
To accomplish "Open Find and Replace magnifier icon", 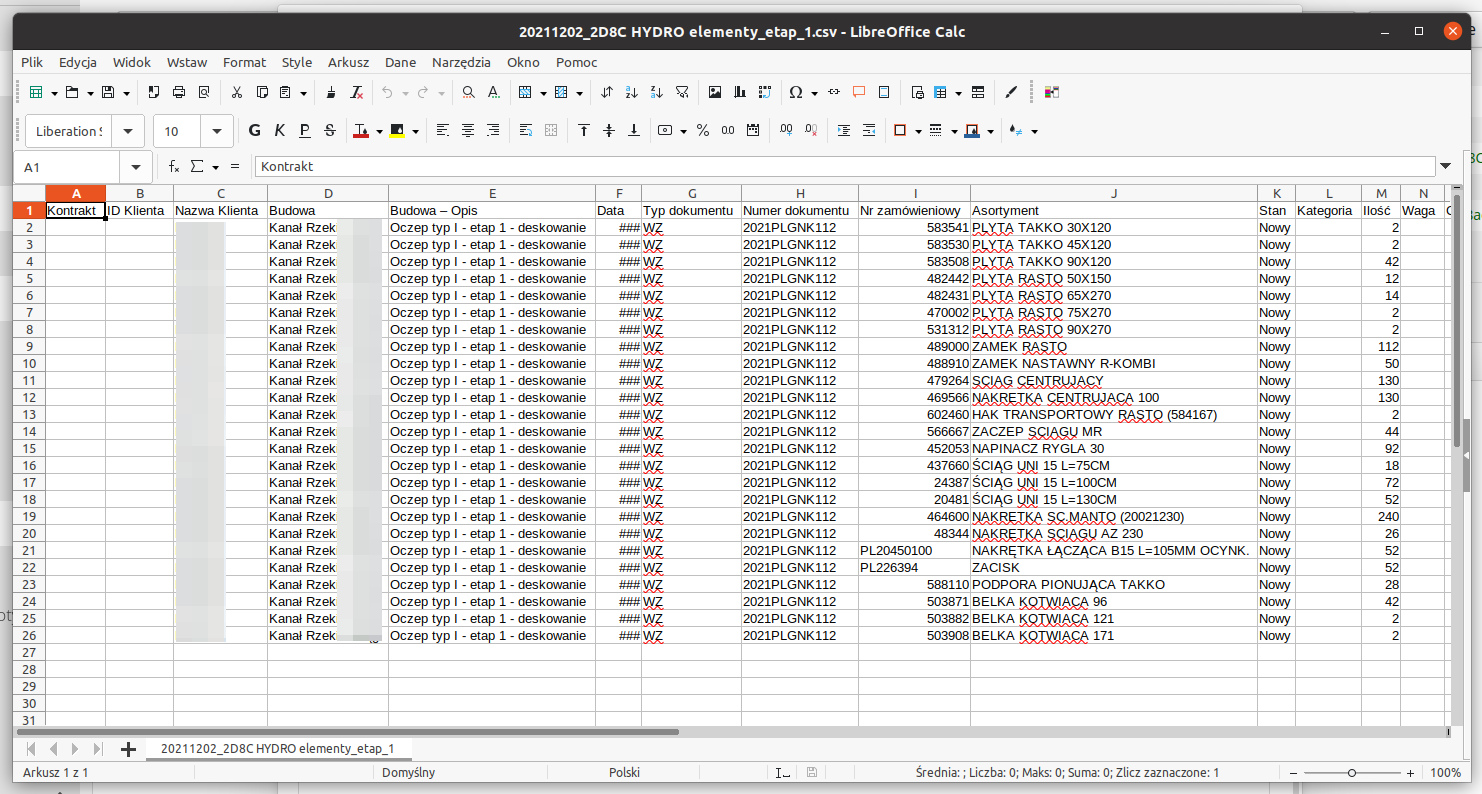I will (x=468, y=92).
